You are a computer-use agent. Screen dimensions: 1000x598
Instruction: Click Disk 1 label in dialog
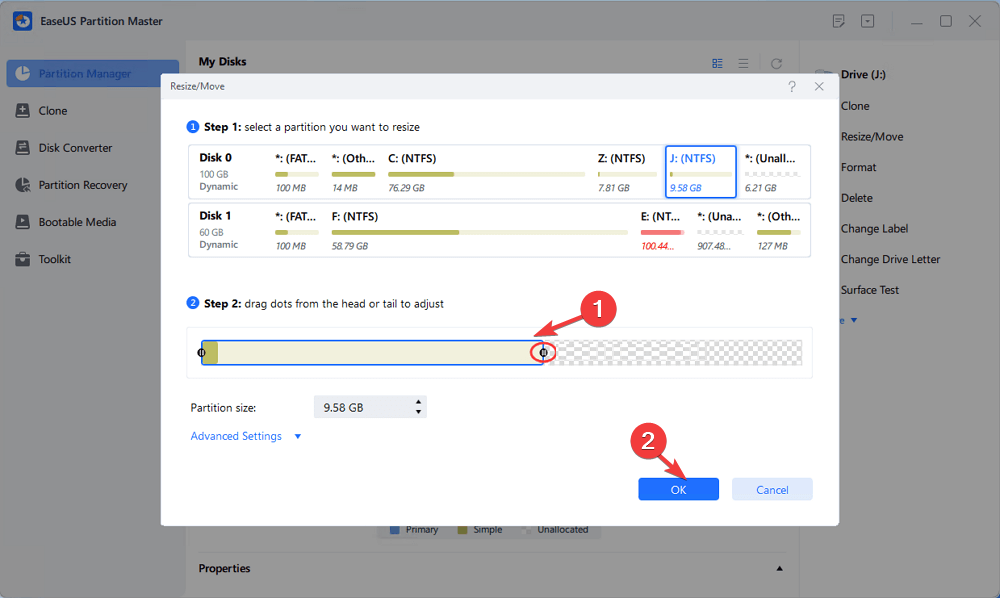click(215, 215)
